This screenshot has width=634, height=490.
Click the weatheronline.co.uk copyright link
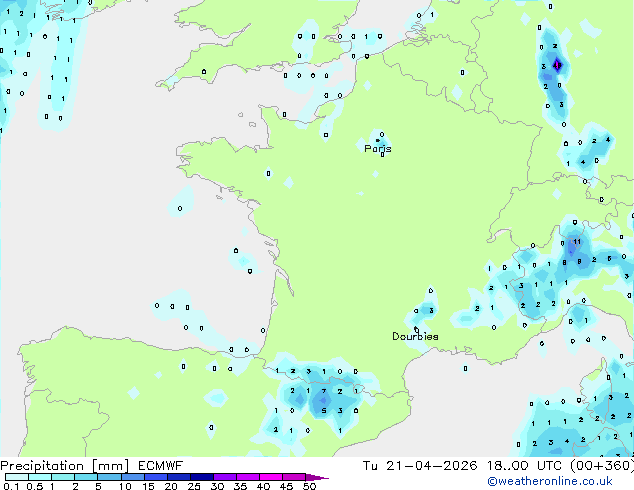click(550, 481)
